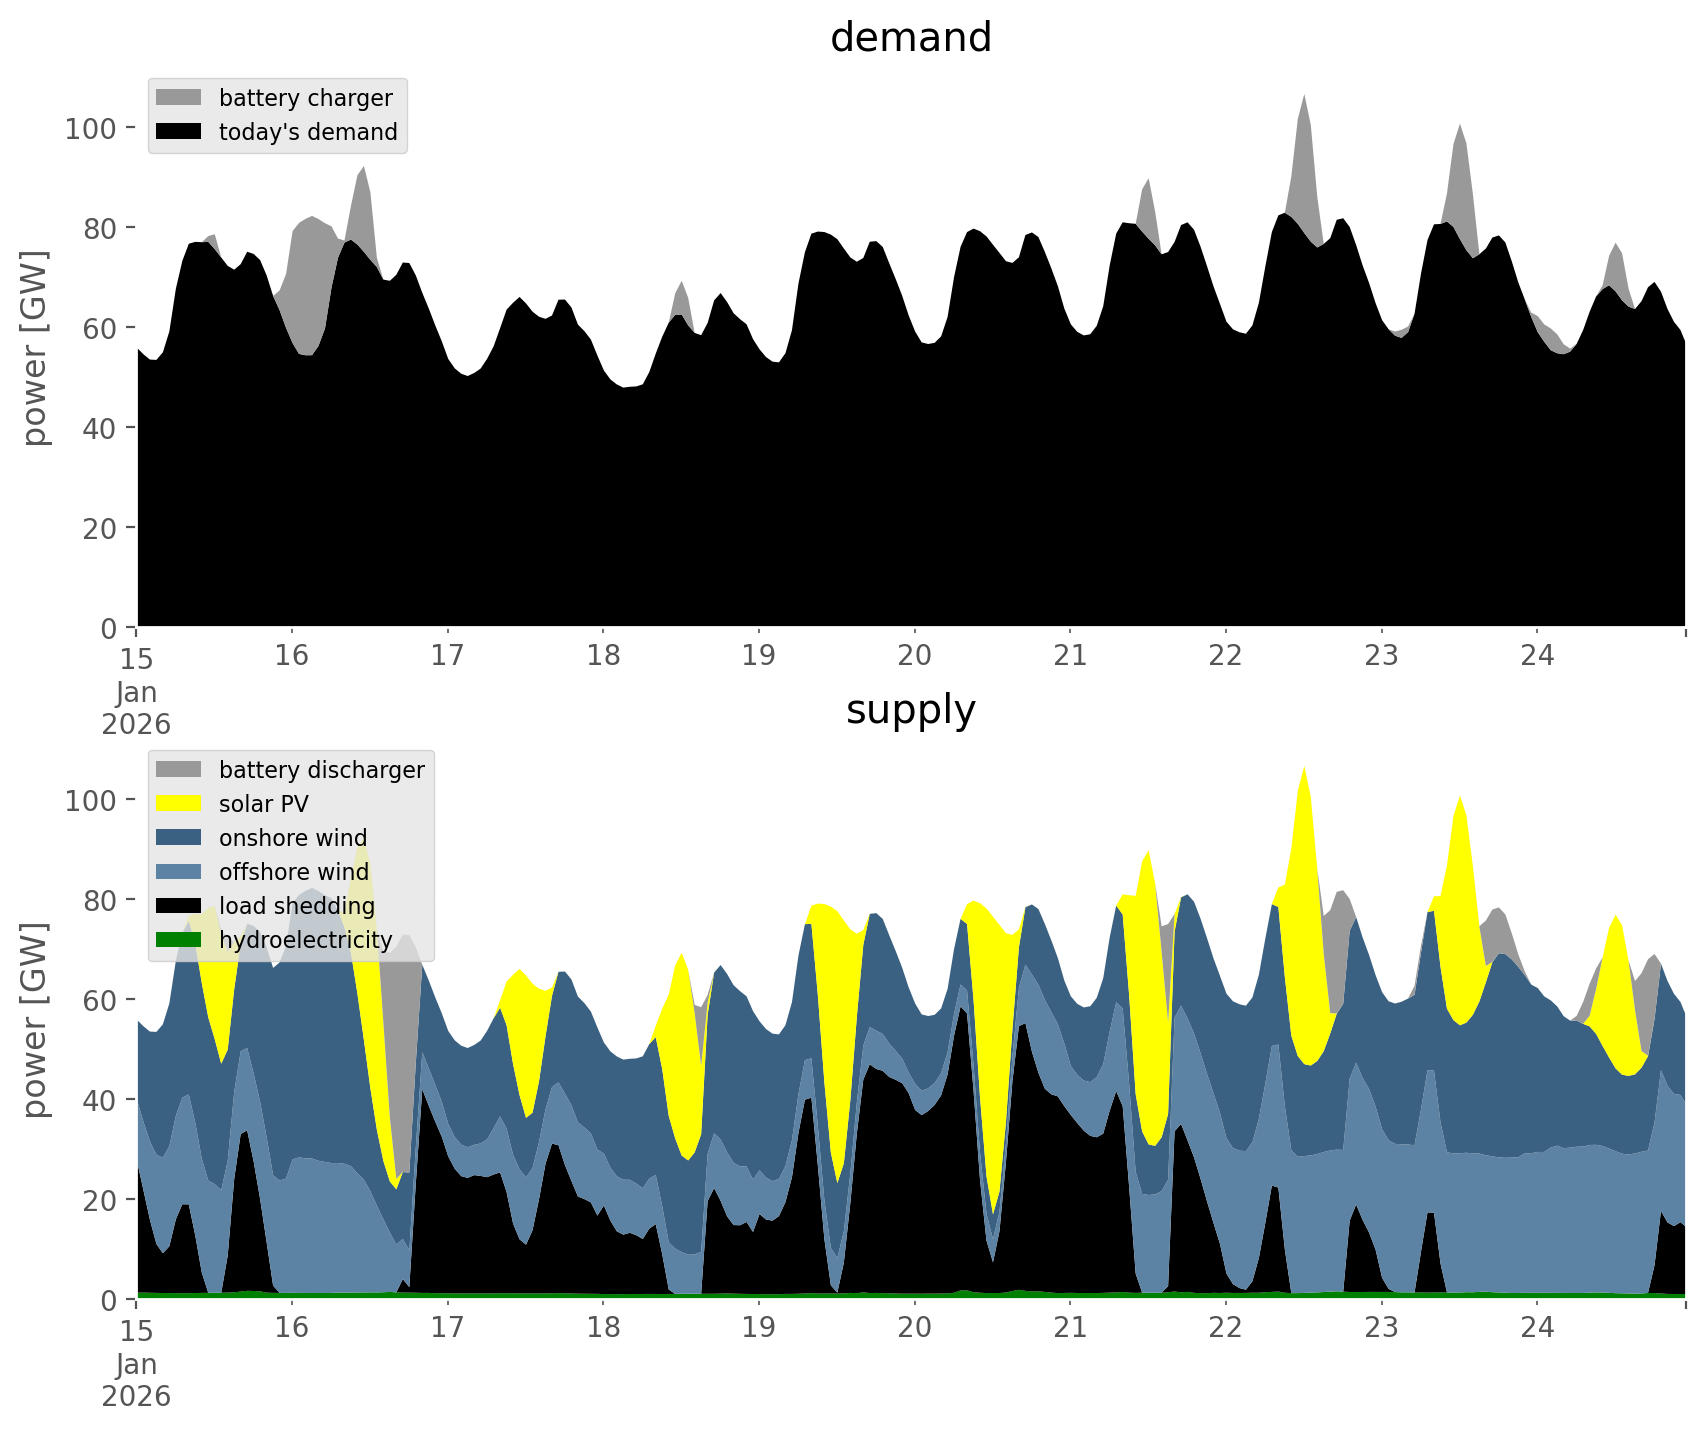
Task: Select the dark blue onshore wind swatch
Action: pos(178,838)
